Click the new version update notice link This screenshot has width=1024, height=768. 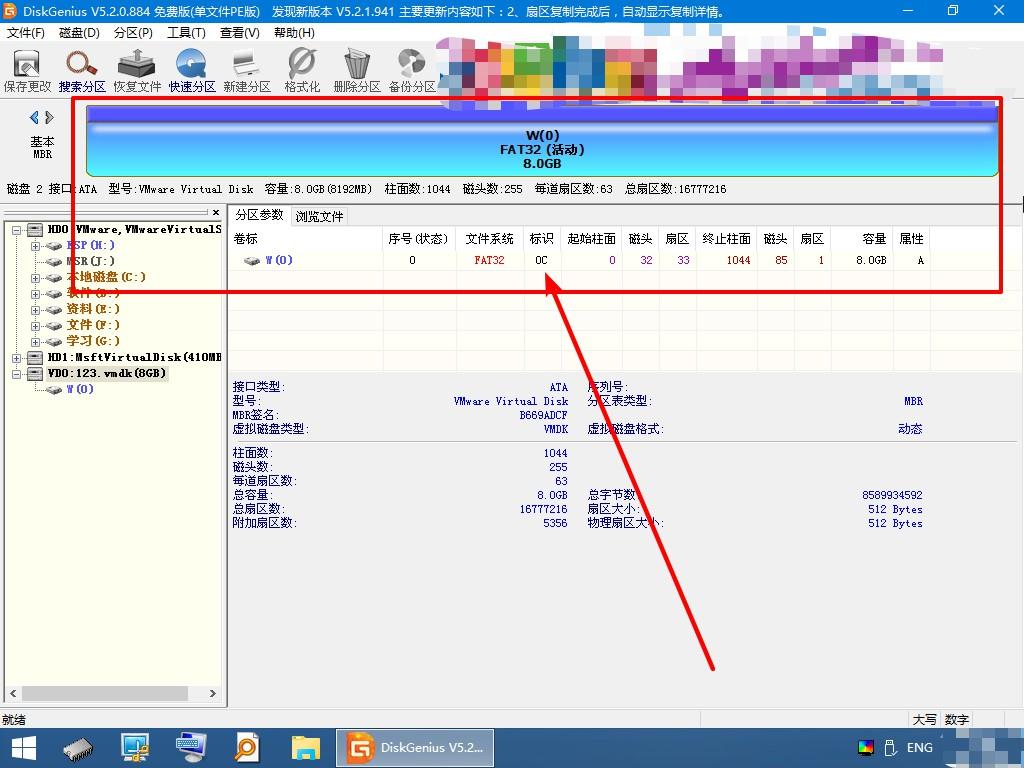click(x=335, y=11)
